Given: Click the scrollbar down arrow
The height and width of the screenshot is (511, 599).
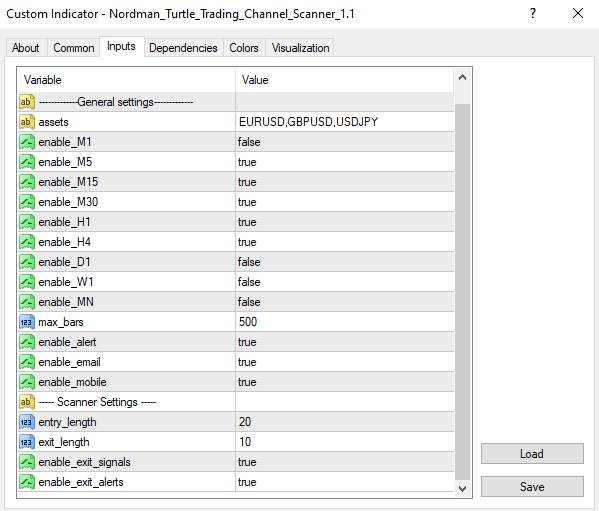Looking at the screenshot, I should (462, 488).
